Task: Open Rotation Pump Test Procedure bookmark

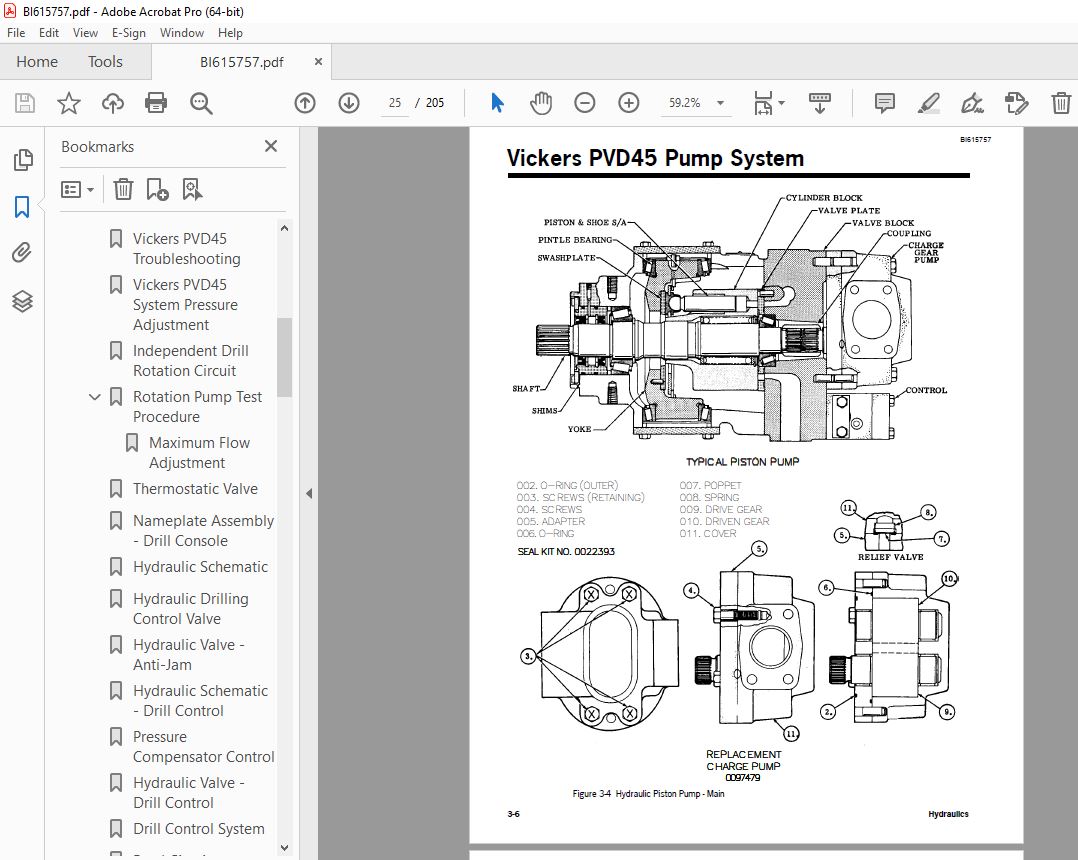Action: click(x=197, y=407)
